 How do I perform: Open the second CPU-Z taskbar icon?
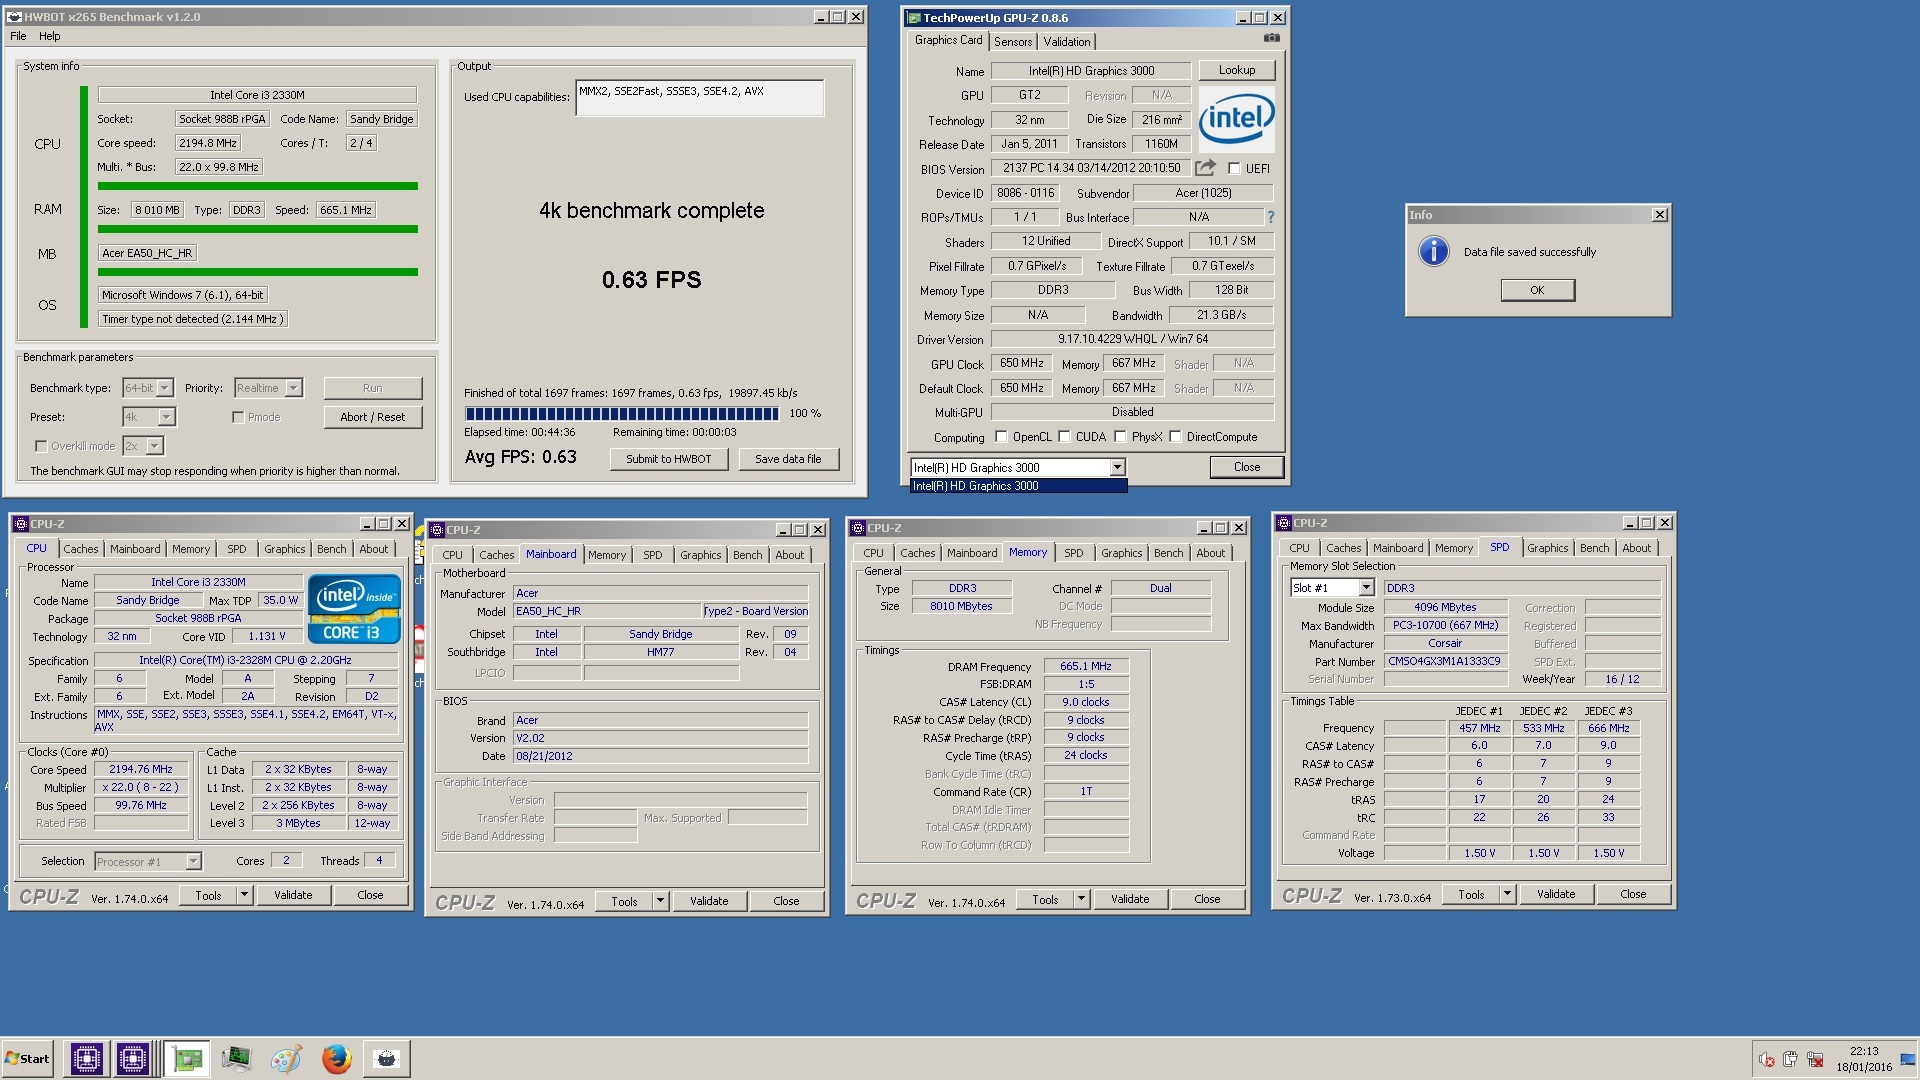pyautogui.click(x=132, y=1058)
